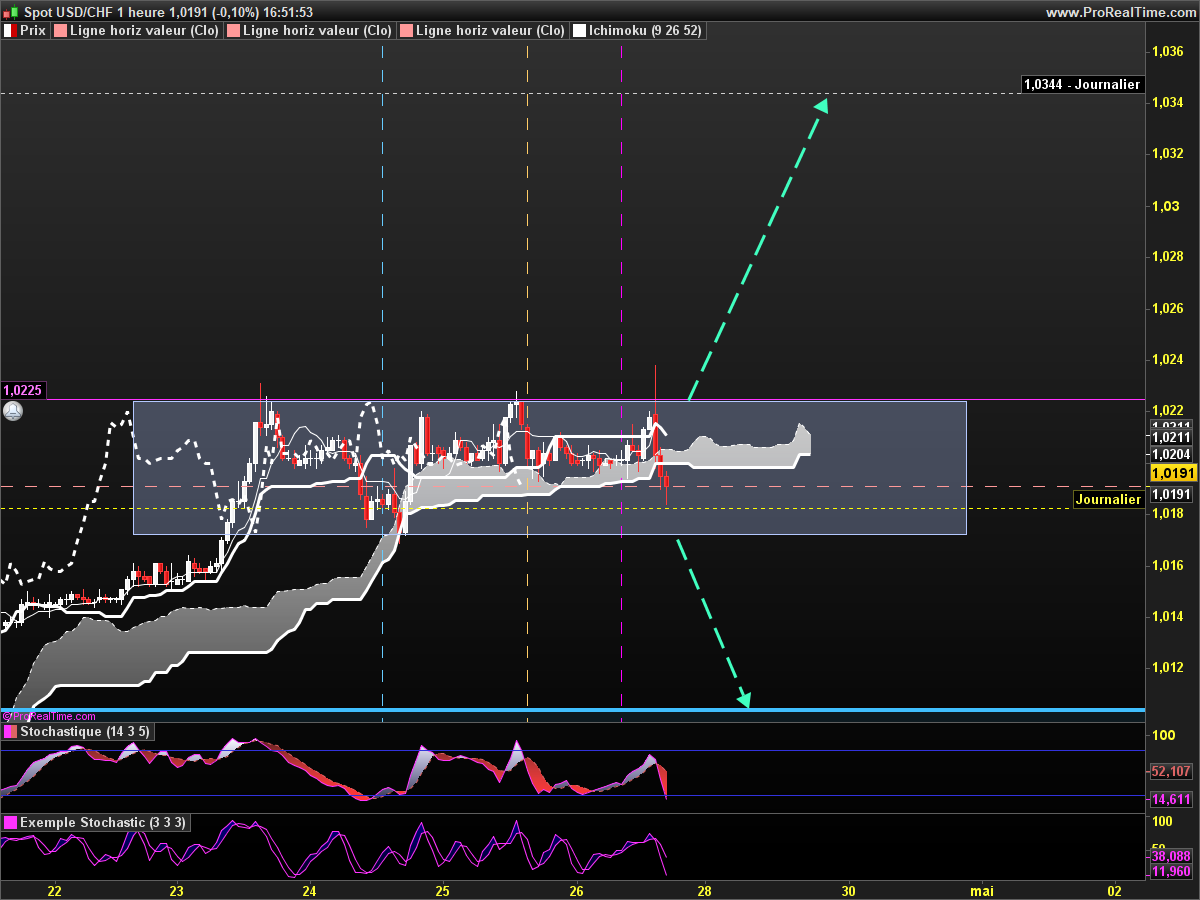Click date label 28 on time axis
1200x900 pixels.
coord(704,890)
